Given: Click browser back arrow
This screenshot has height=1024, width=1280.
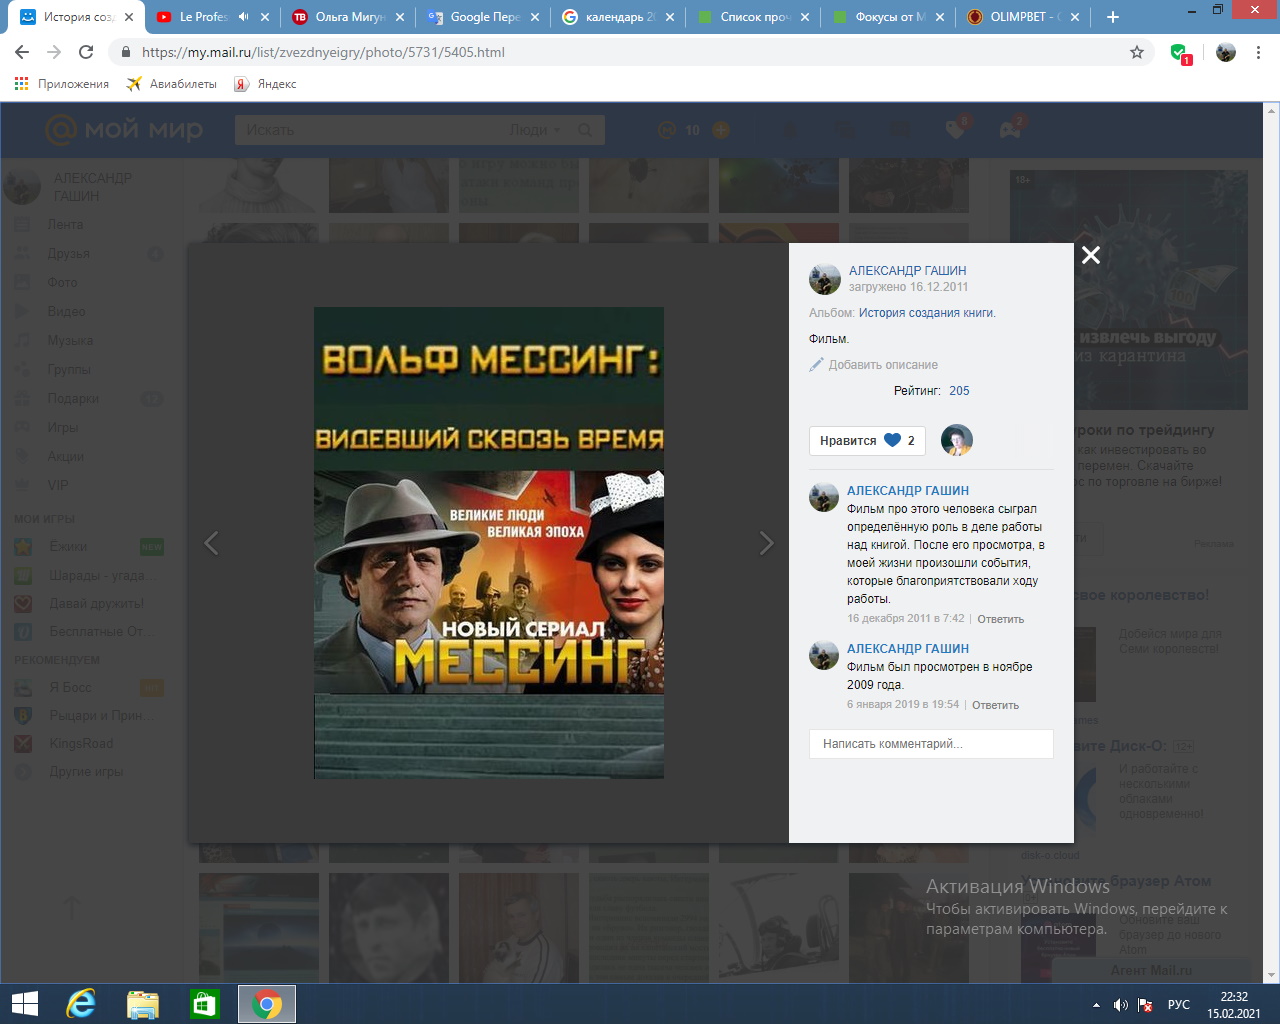Looking at the screenshot, I should (22, 52).
